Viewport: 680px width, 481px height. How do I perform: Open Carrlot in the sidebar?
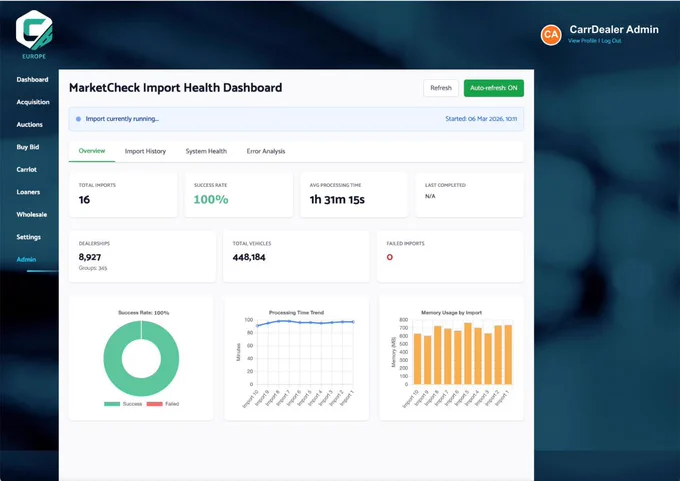point(26,170)
